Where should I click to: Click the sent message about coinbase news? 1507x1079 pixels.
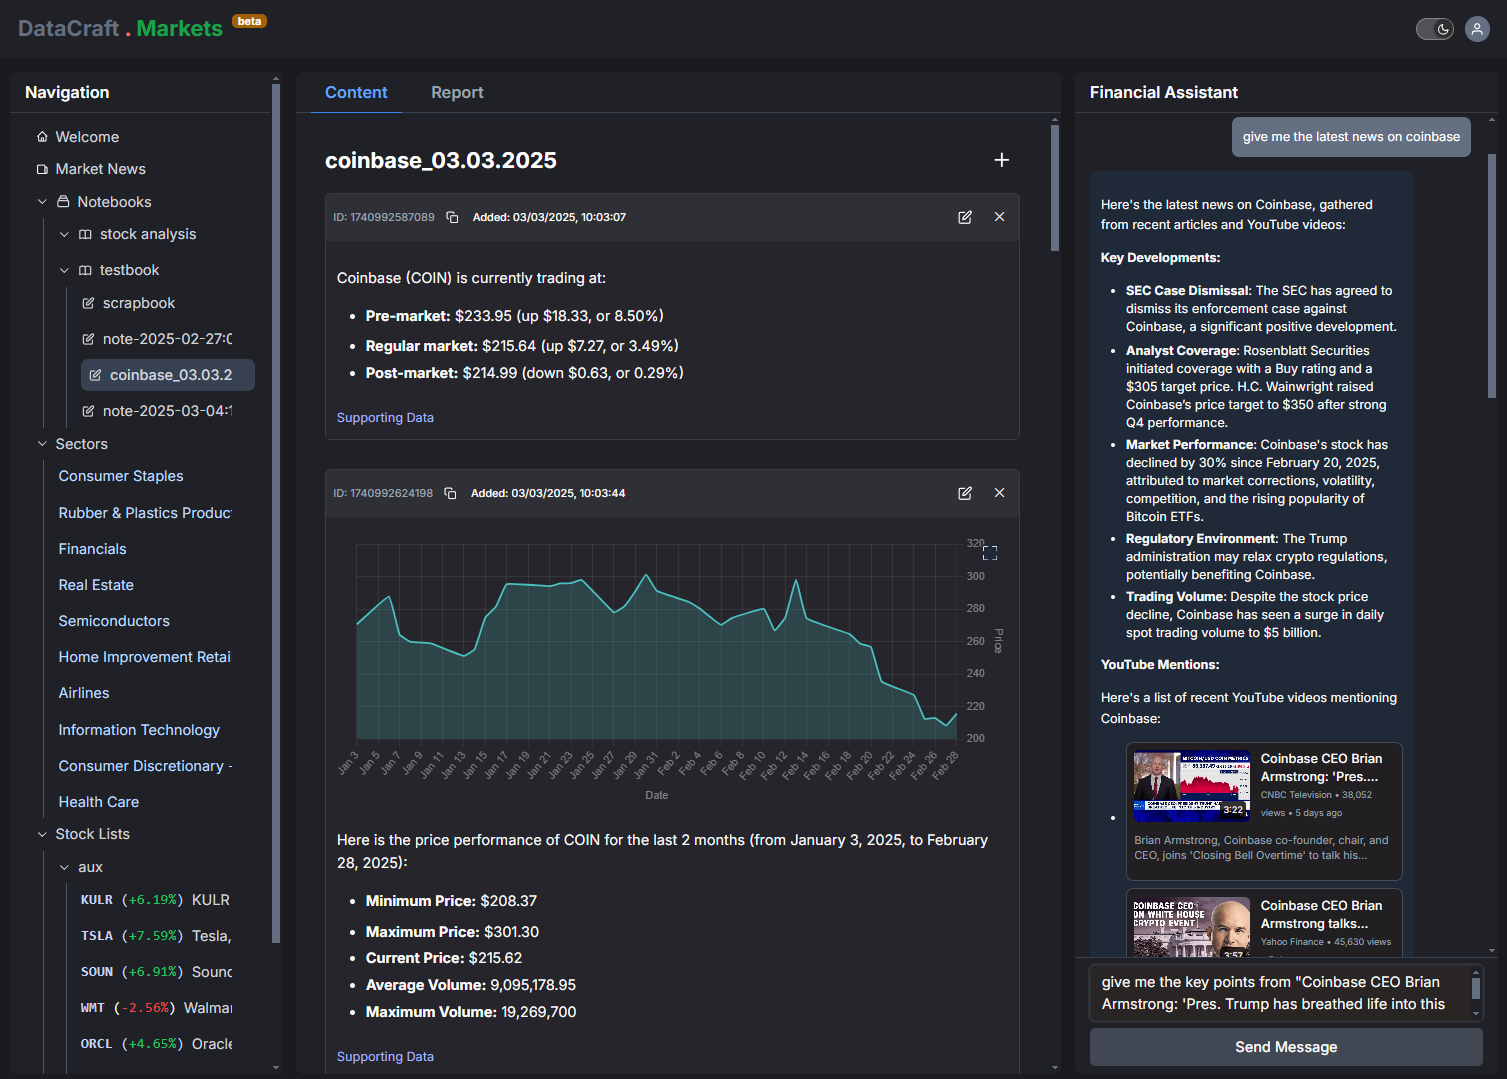click(x=1351, y=137)
